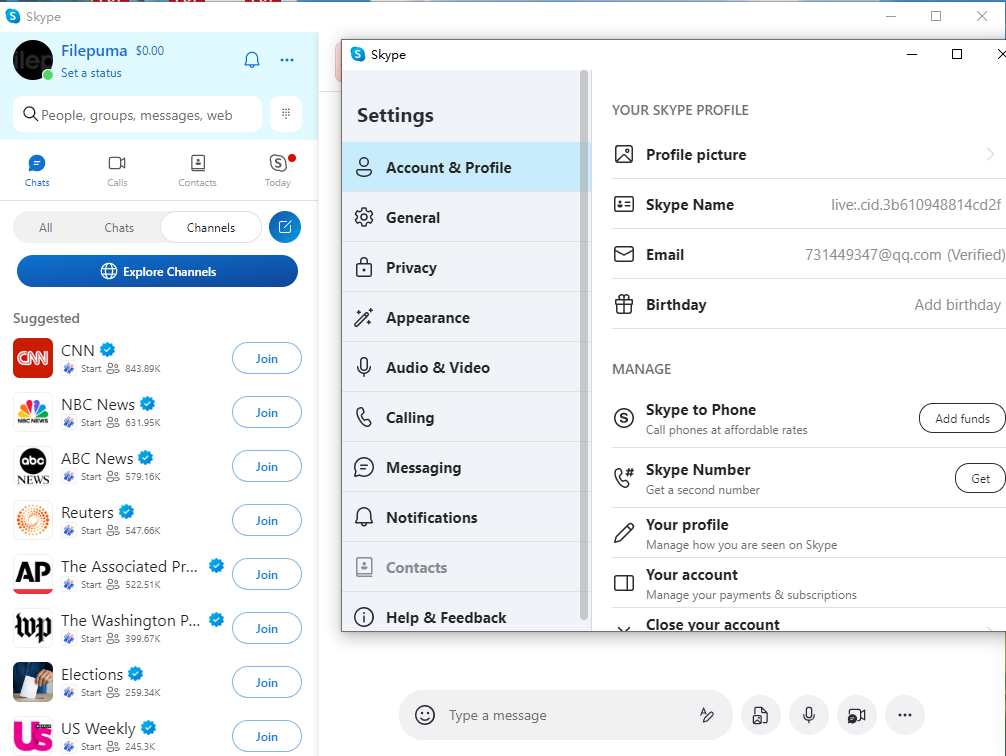This screenshot has height=756, width=1006.
Task: Open the dial pad icon beside search
Action: pos(286,114)
